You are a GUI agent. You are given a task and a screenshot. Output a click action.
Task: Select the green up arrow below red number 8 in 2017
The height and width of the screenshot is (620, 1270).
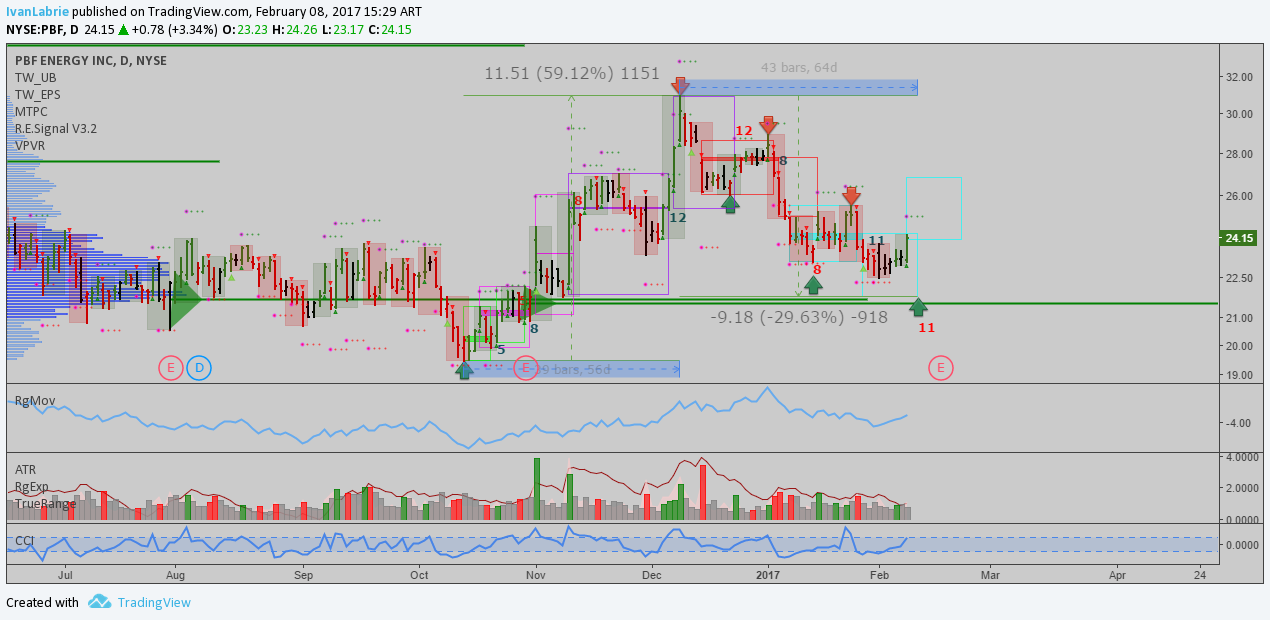coord(813,285)
